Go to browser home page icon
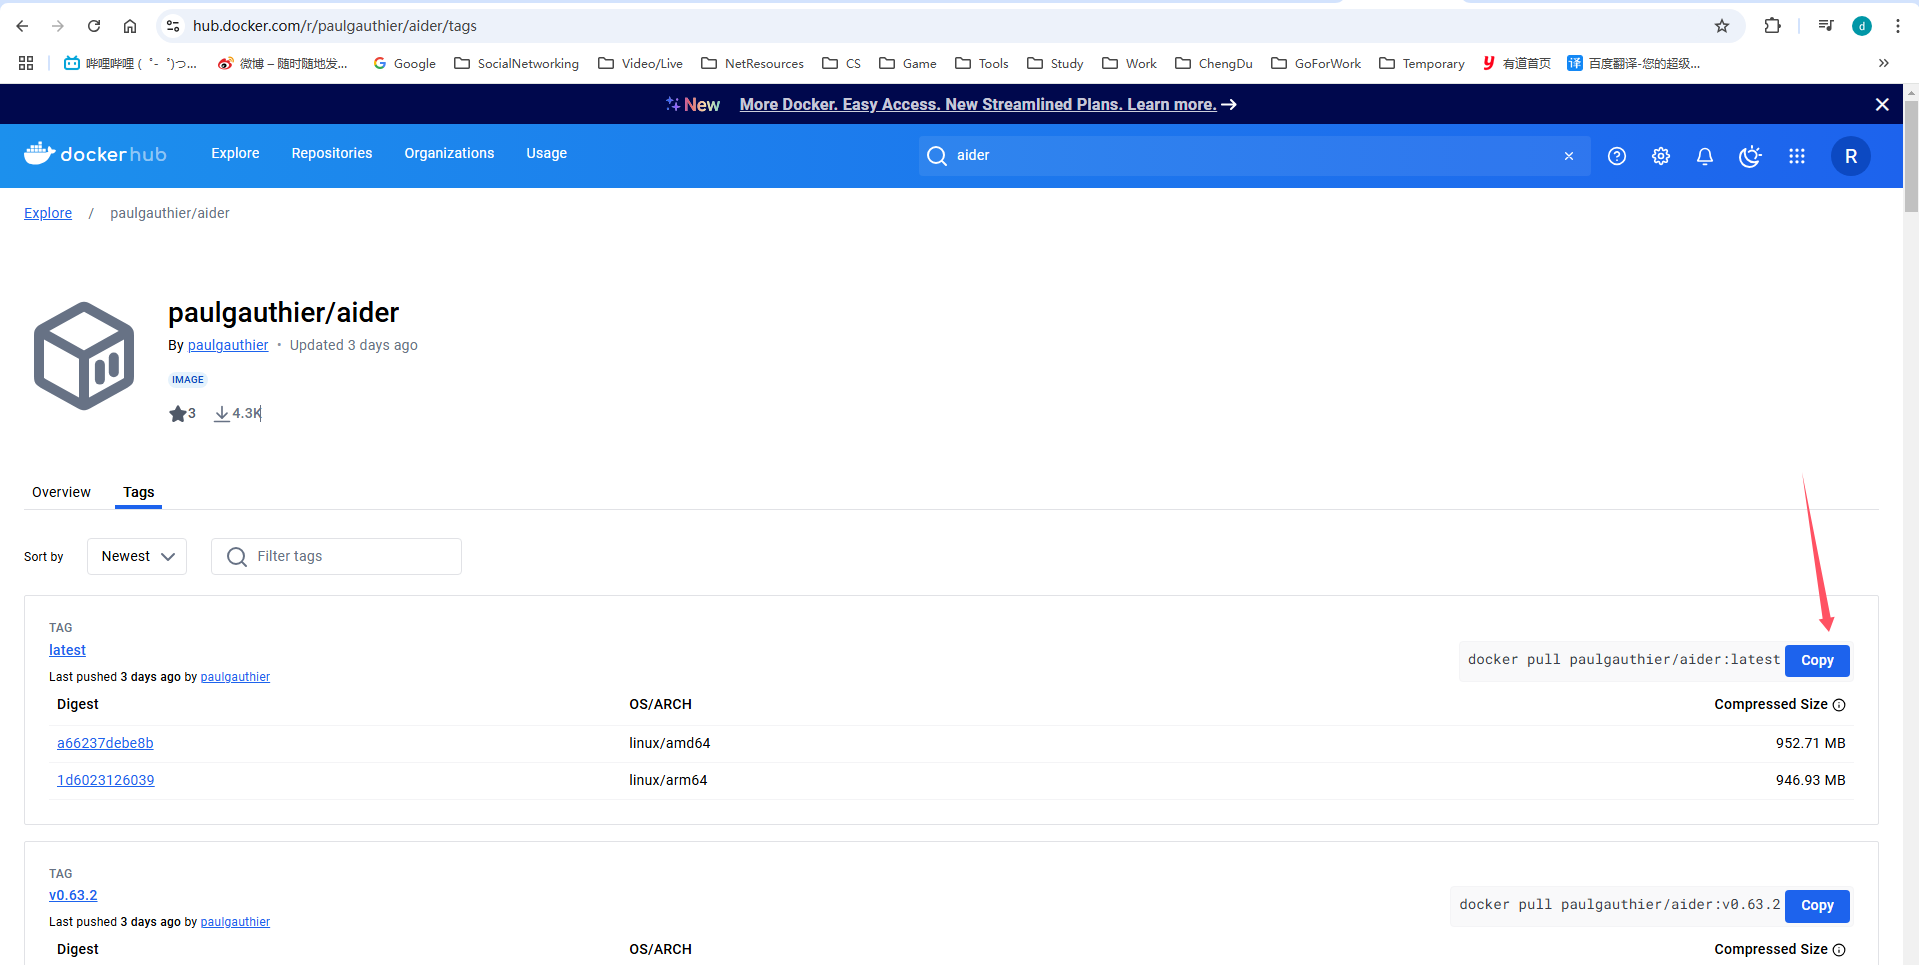The height and width of the screenshot is (965, 1919). (130, 26)
